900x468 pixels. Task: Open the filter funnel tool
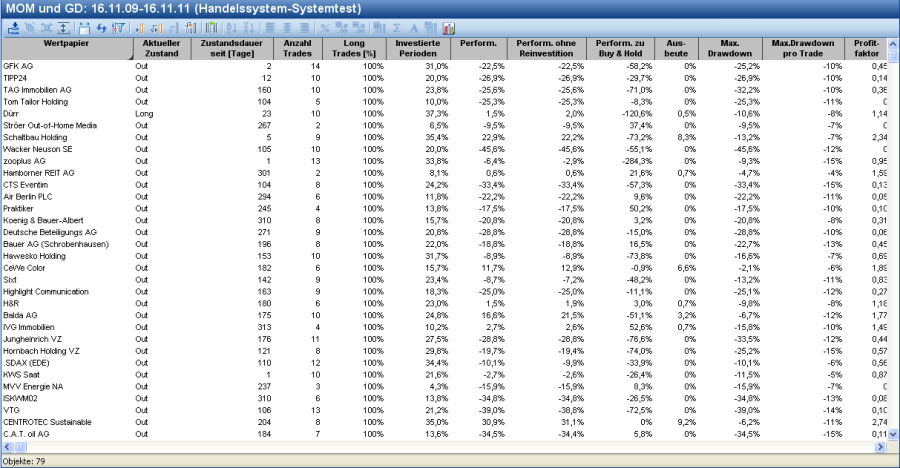point(118,27)
